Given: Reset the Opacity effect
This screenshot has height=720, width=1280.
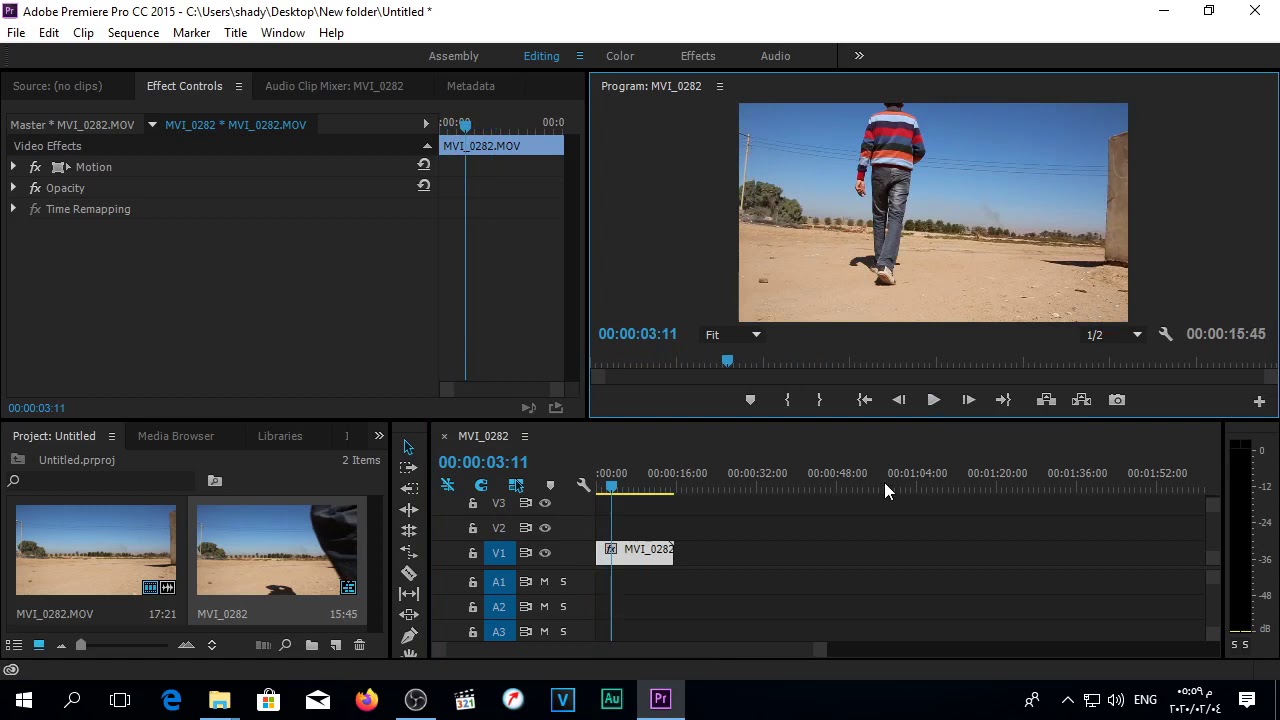Looking at the screenshot, I should (424, 186).
